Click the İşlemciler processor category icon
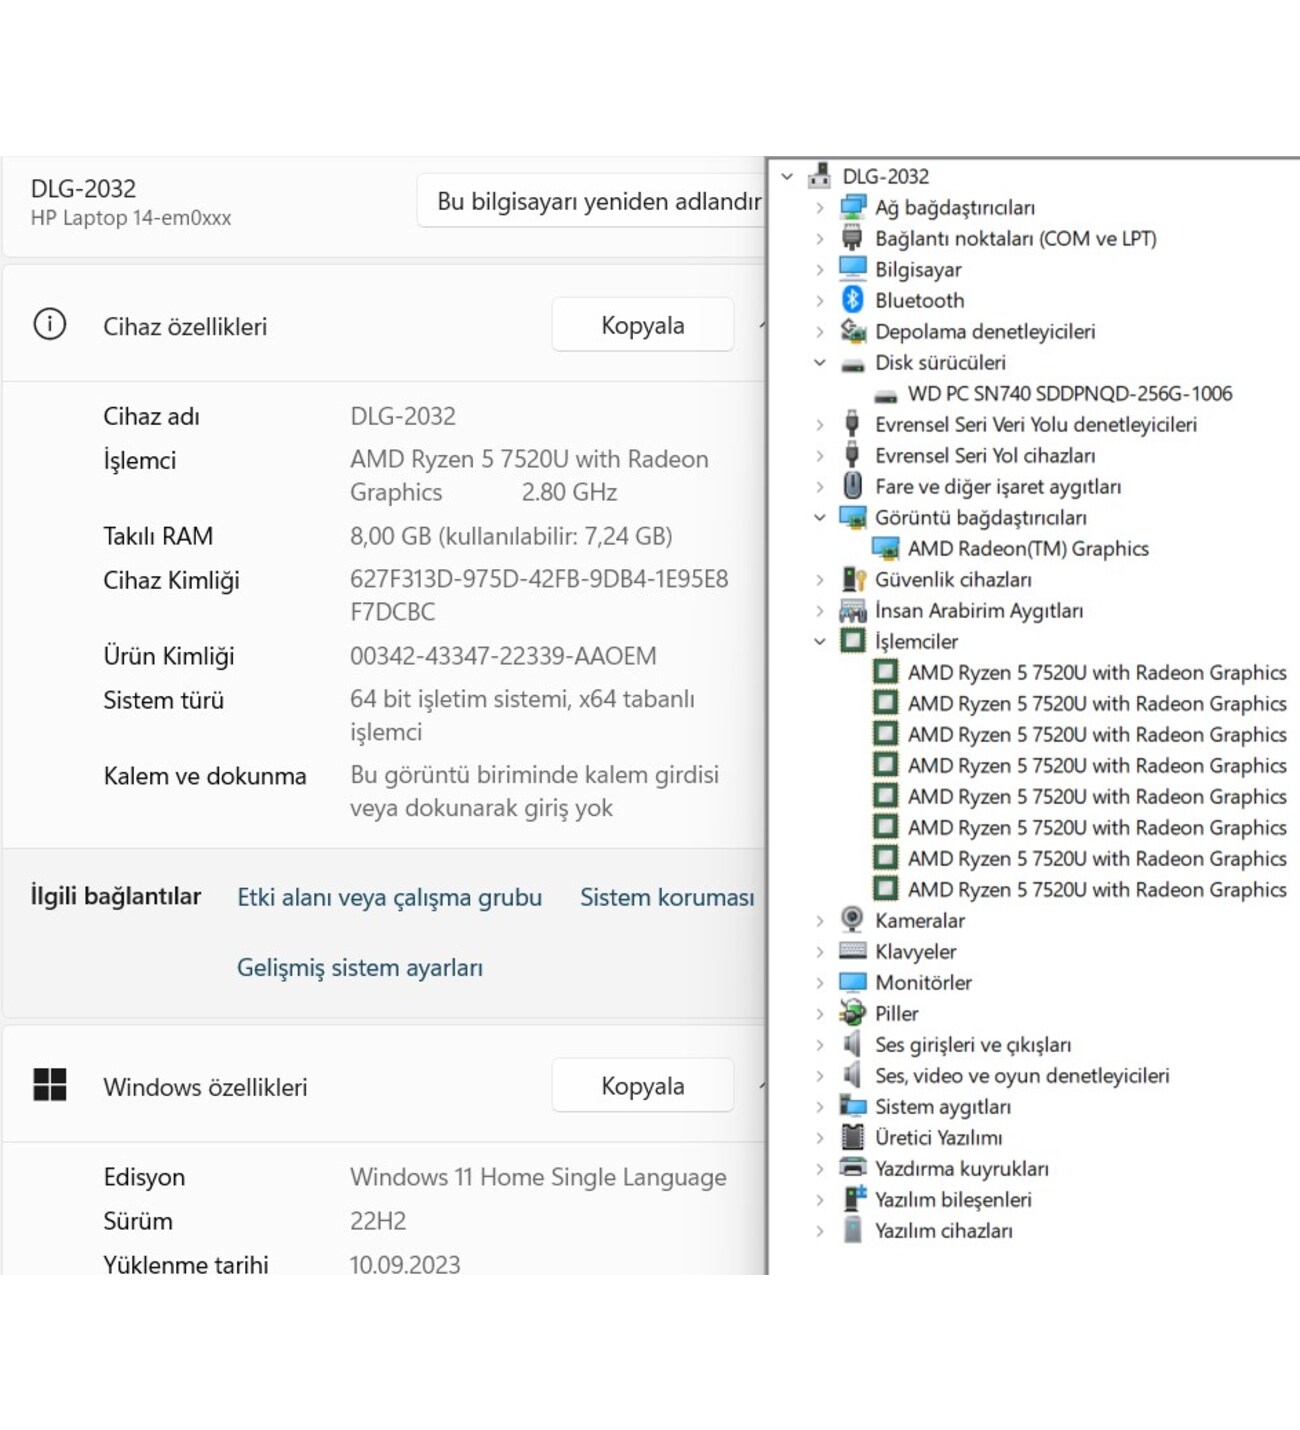Image resolution: width=1300 pixels, height=1430 pixels. pos(852,641)
